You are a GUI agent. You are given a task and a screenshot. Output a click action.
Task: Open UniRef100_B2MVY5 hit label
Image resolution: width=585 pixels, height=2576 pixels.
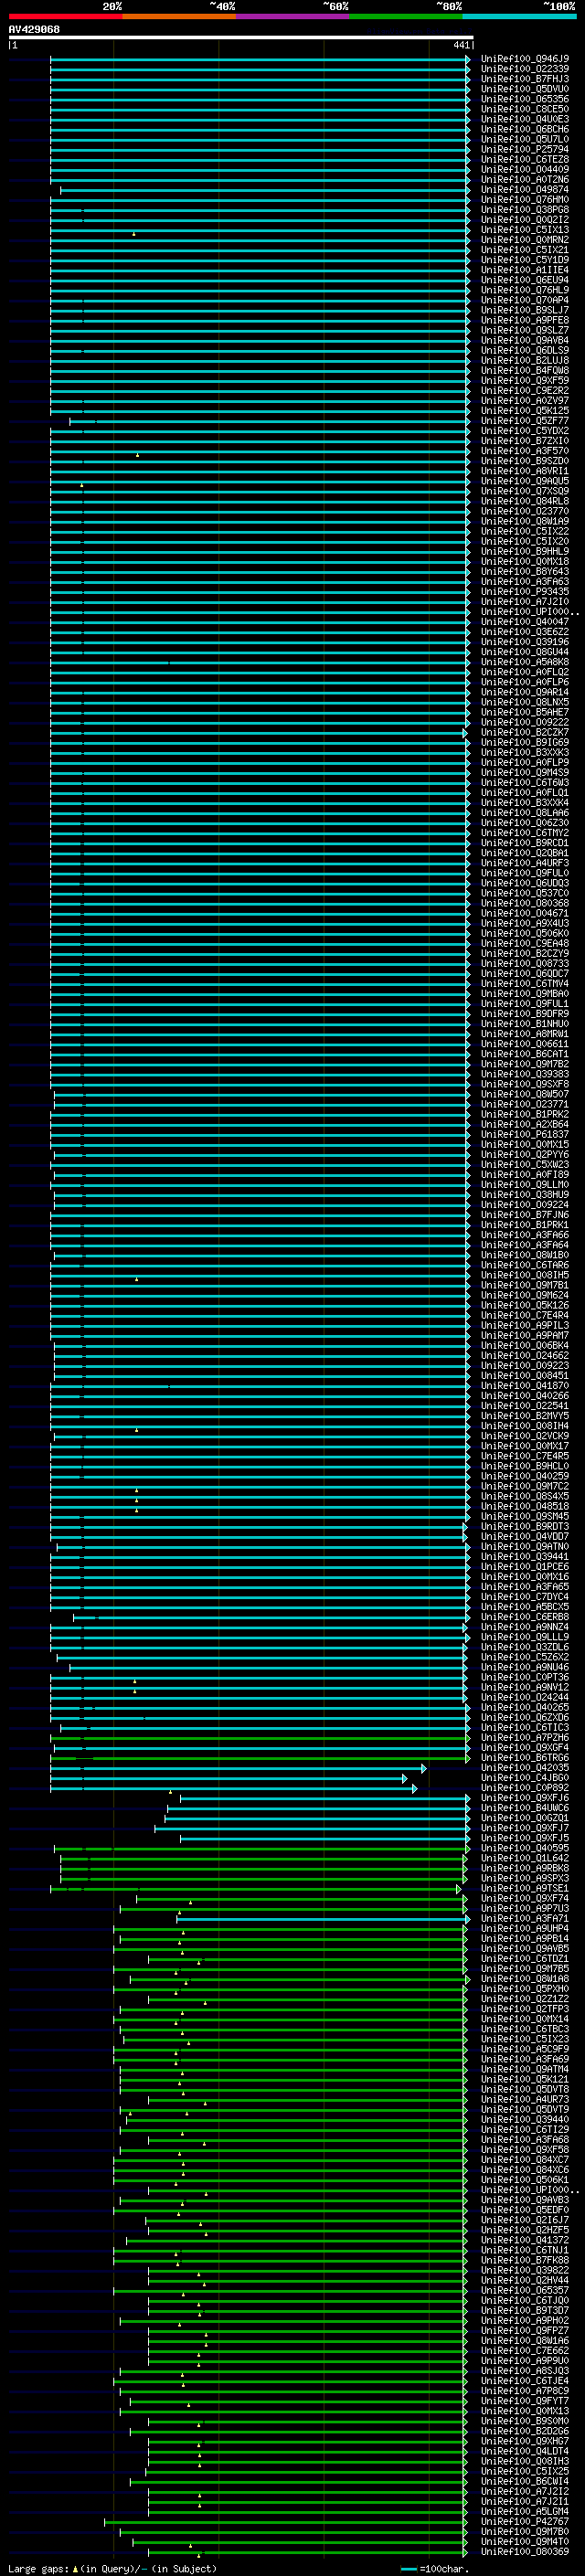[x=524, y=1416]
